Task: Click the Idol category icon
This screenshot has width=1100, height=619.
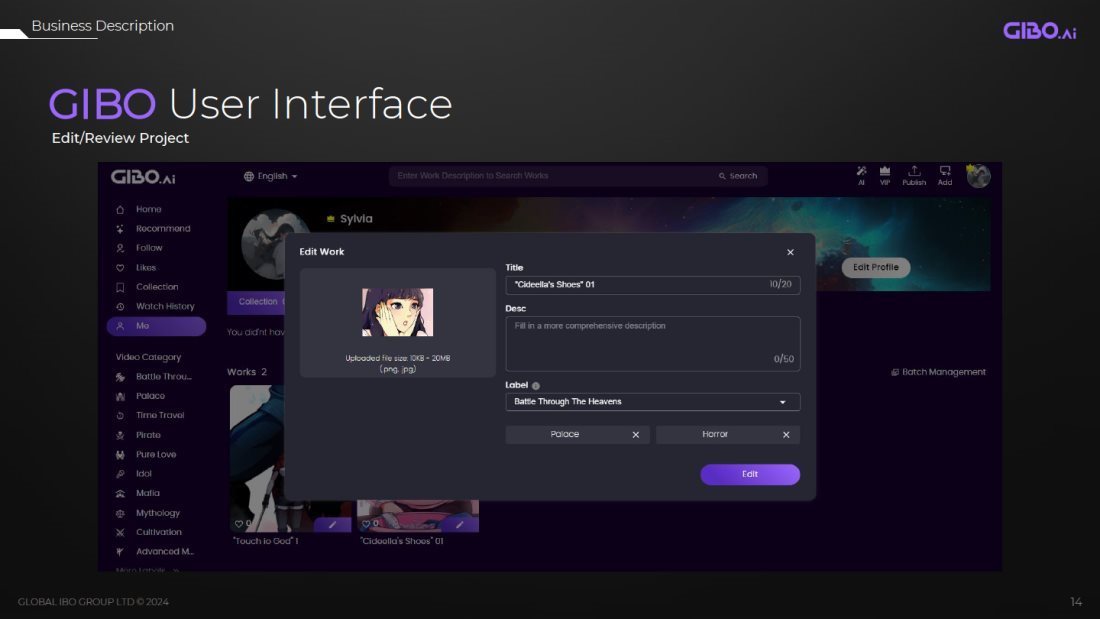Action: 120,474
